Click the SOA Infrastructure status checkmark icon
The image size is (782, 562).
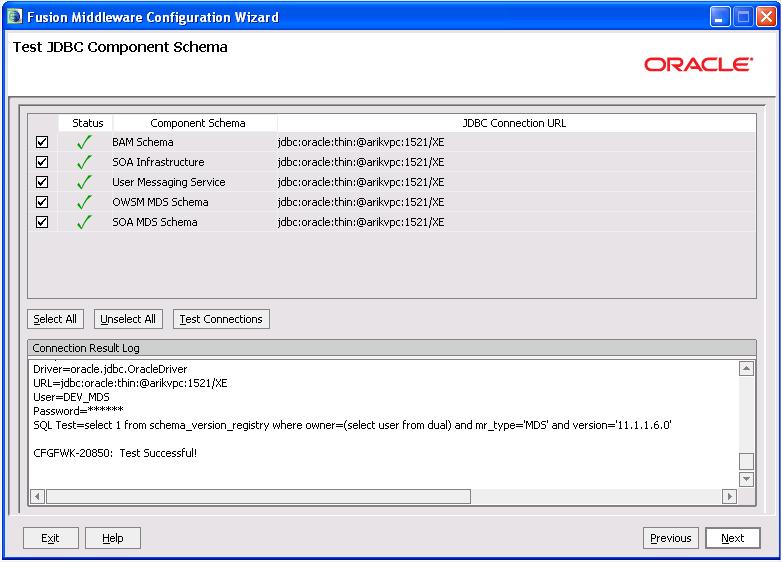click(84, 162)
